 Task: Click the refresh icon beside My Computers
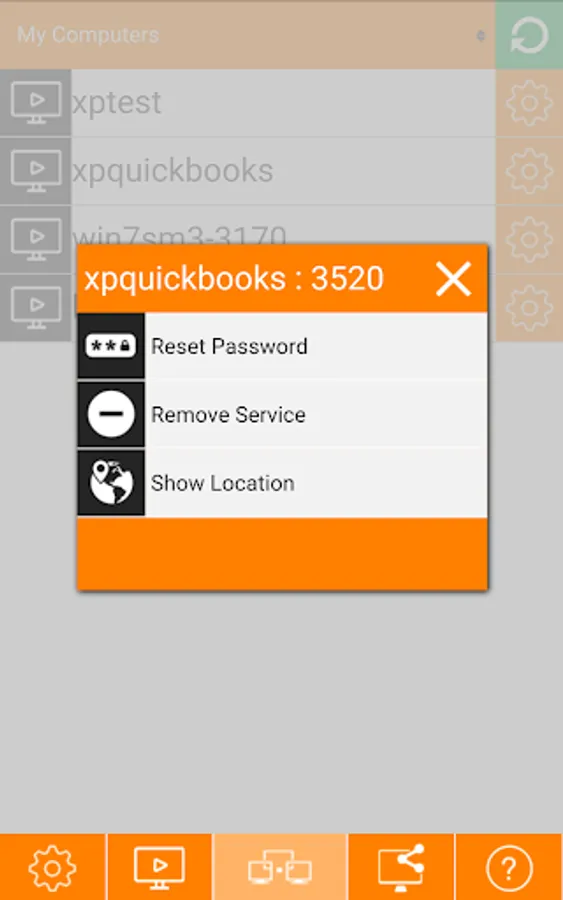[x=529, y=35]
